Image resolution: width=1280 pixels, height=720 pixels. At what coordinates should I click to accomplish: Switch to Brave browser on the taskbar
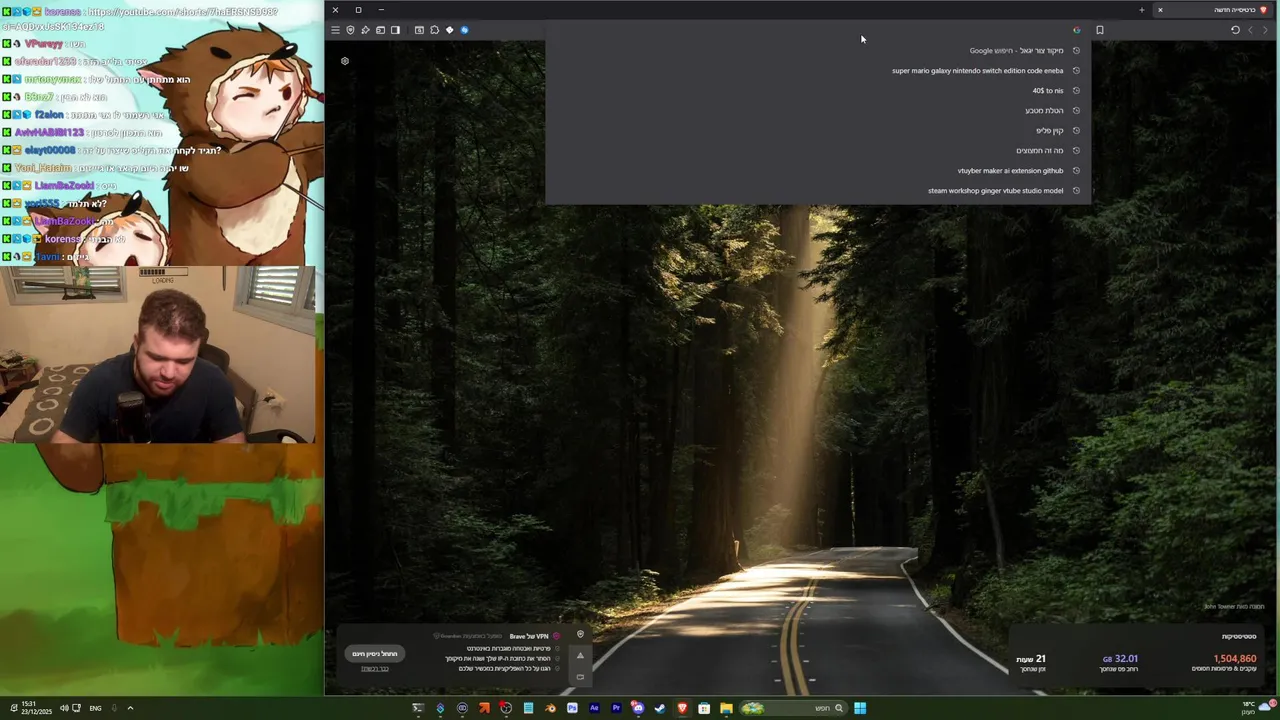tap(682, 708)
